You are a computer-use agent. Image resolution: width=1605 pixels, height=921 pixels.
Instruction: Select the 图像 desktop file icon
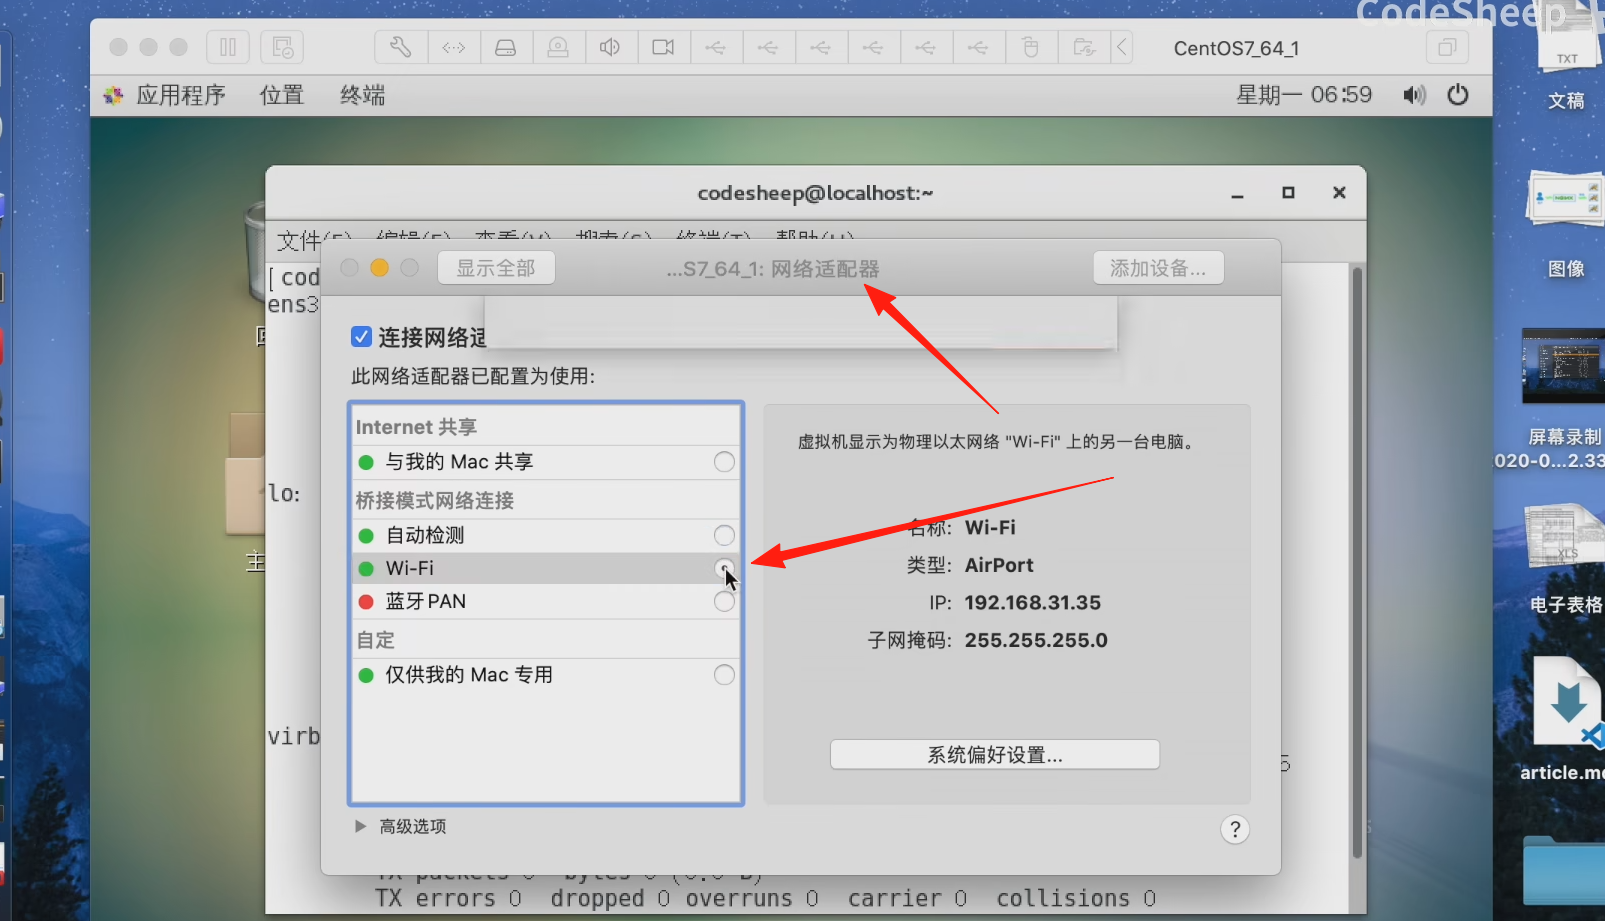click(x=1566, y=198)
